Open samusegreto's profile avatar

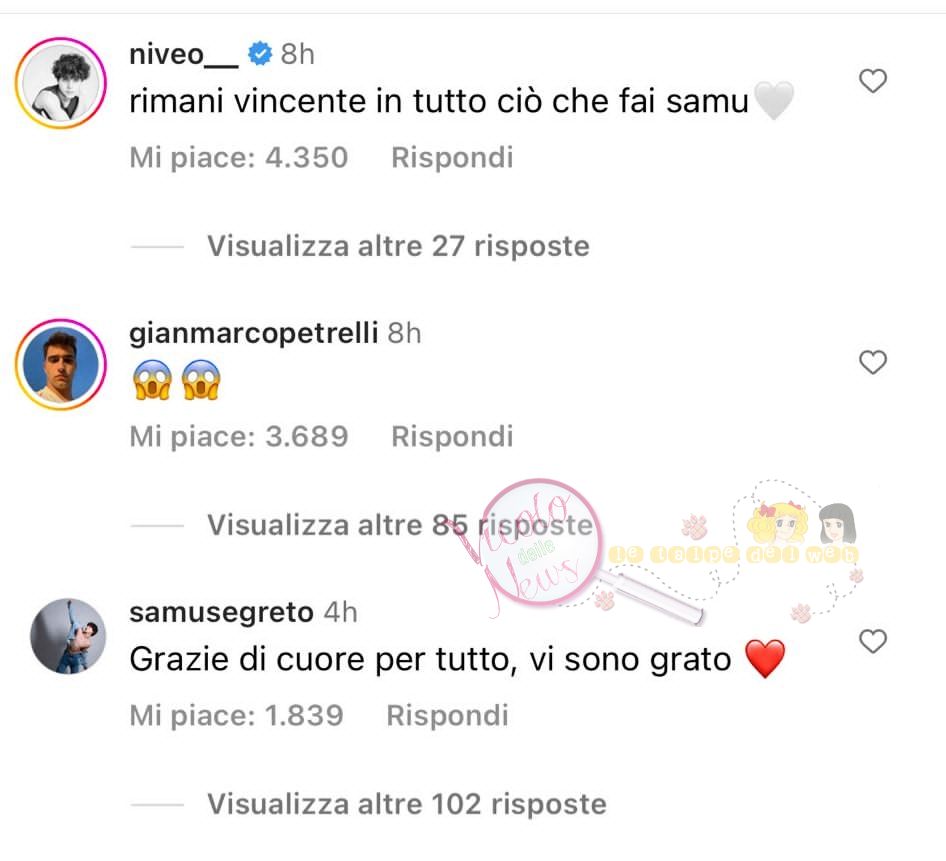point(68,636)
